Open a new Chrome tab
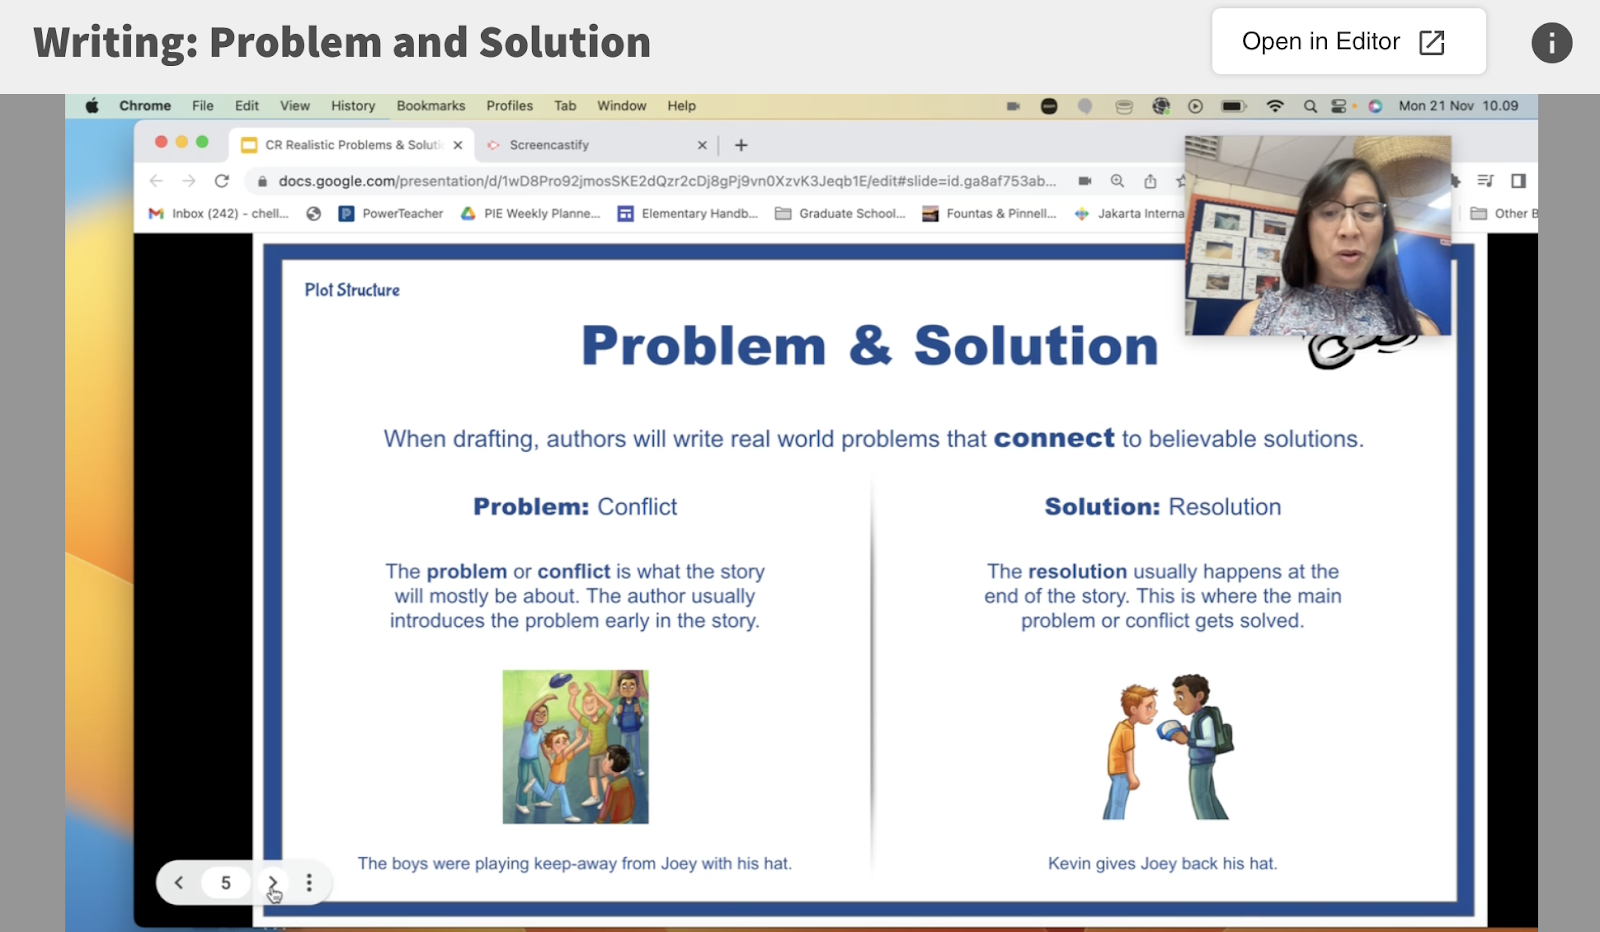Screen dimensions: 1600x932 (741, 145)
